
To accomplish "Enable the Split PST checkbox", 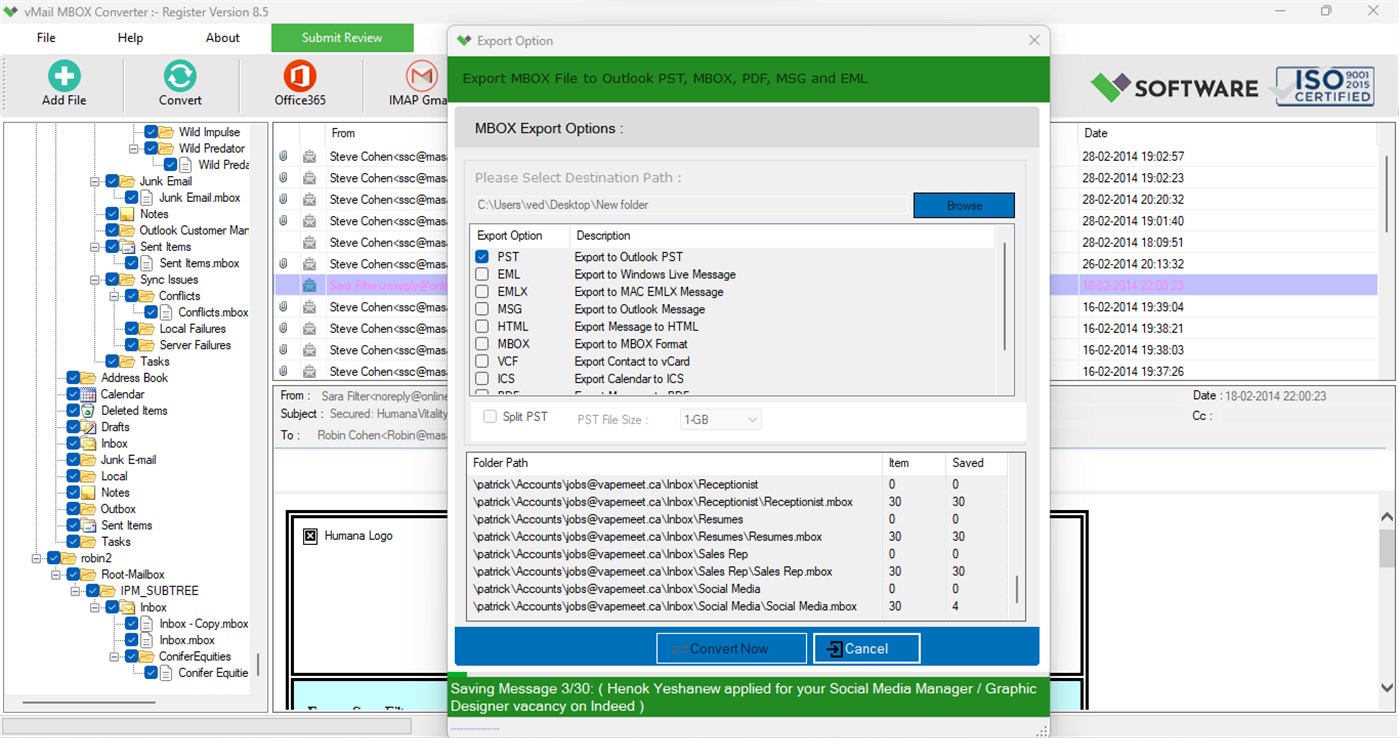I will [x=489, y=416].
